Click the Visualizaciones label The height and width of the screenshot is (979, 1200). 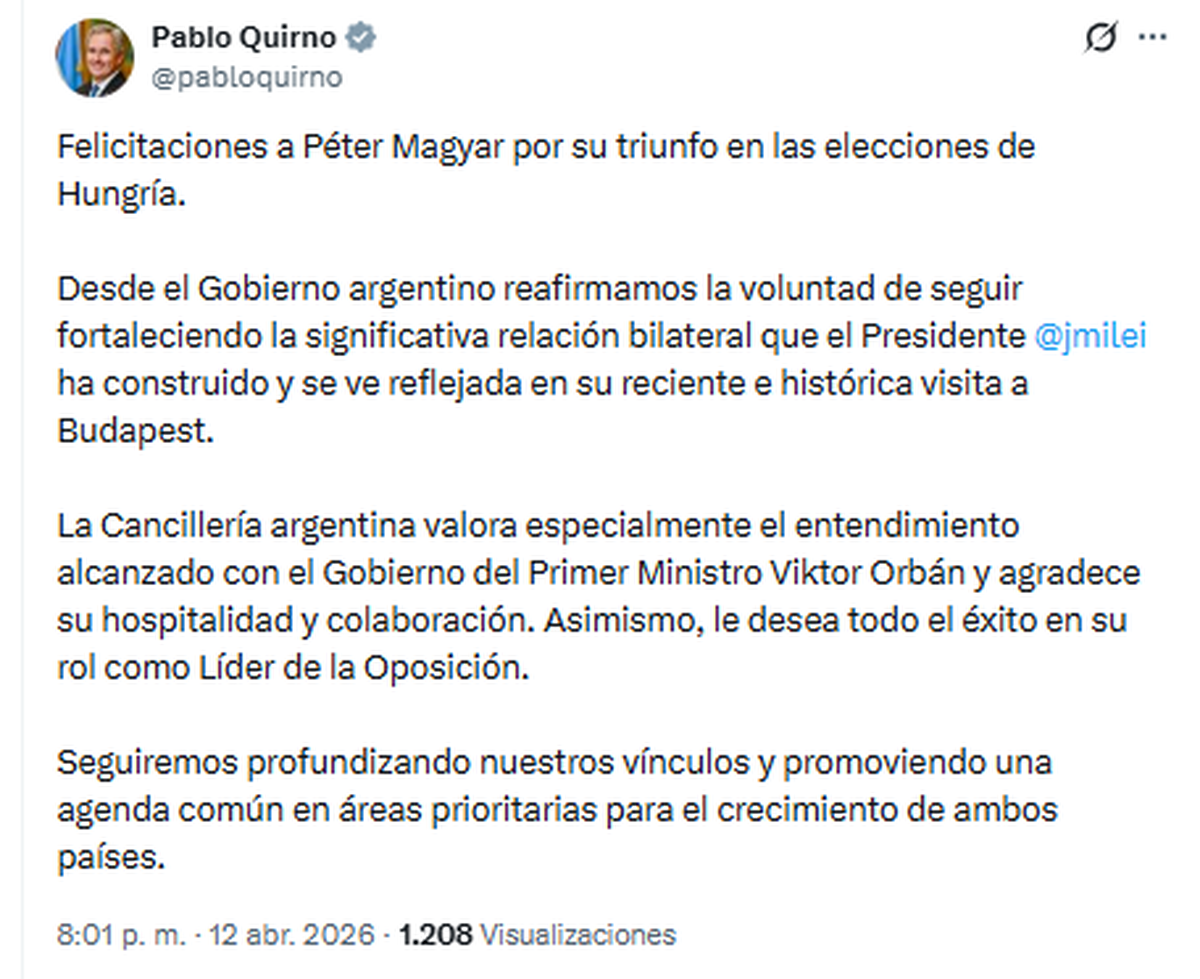tap(578, 935)
